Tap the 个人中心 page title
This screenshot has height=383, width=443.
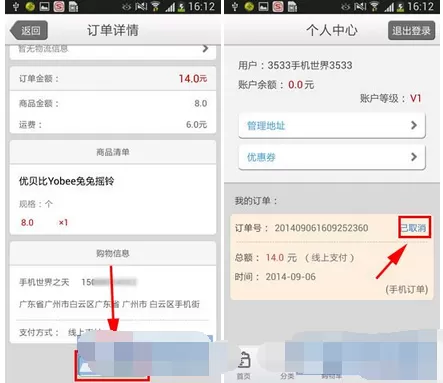coord(332,30)
